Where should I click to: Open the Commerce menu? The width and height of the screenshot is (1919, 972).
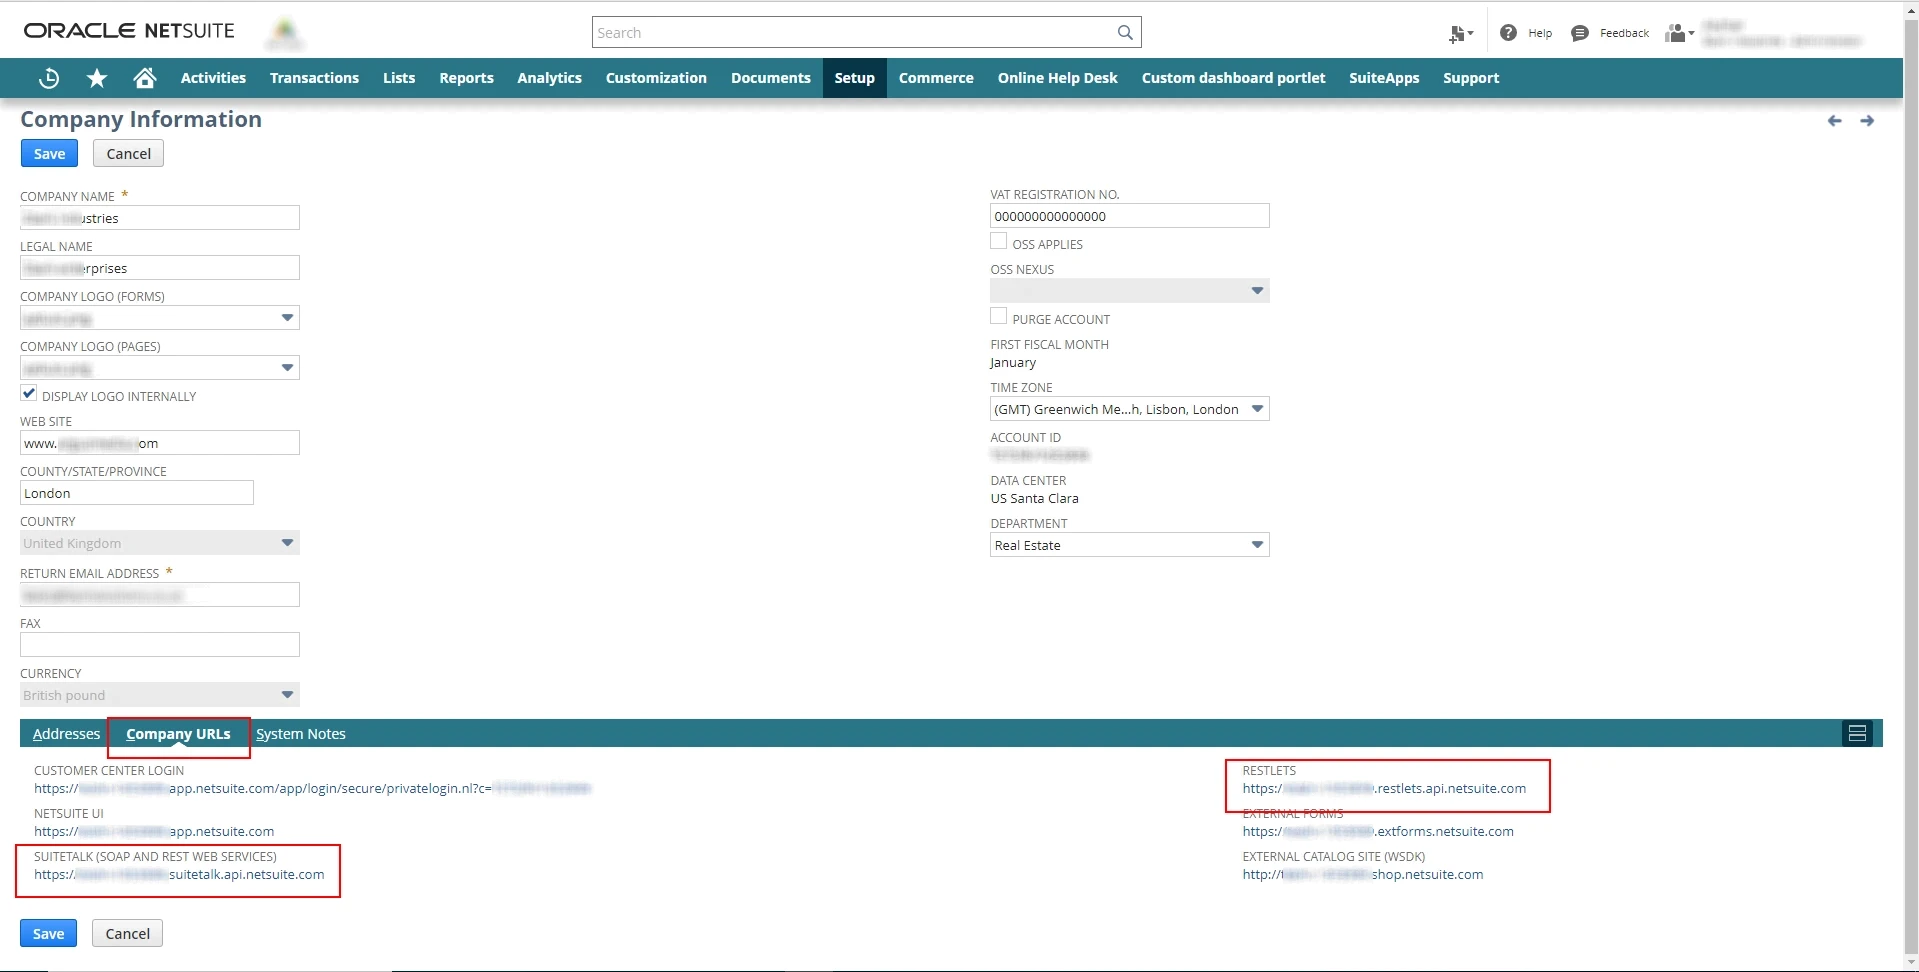936,78
